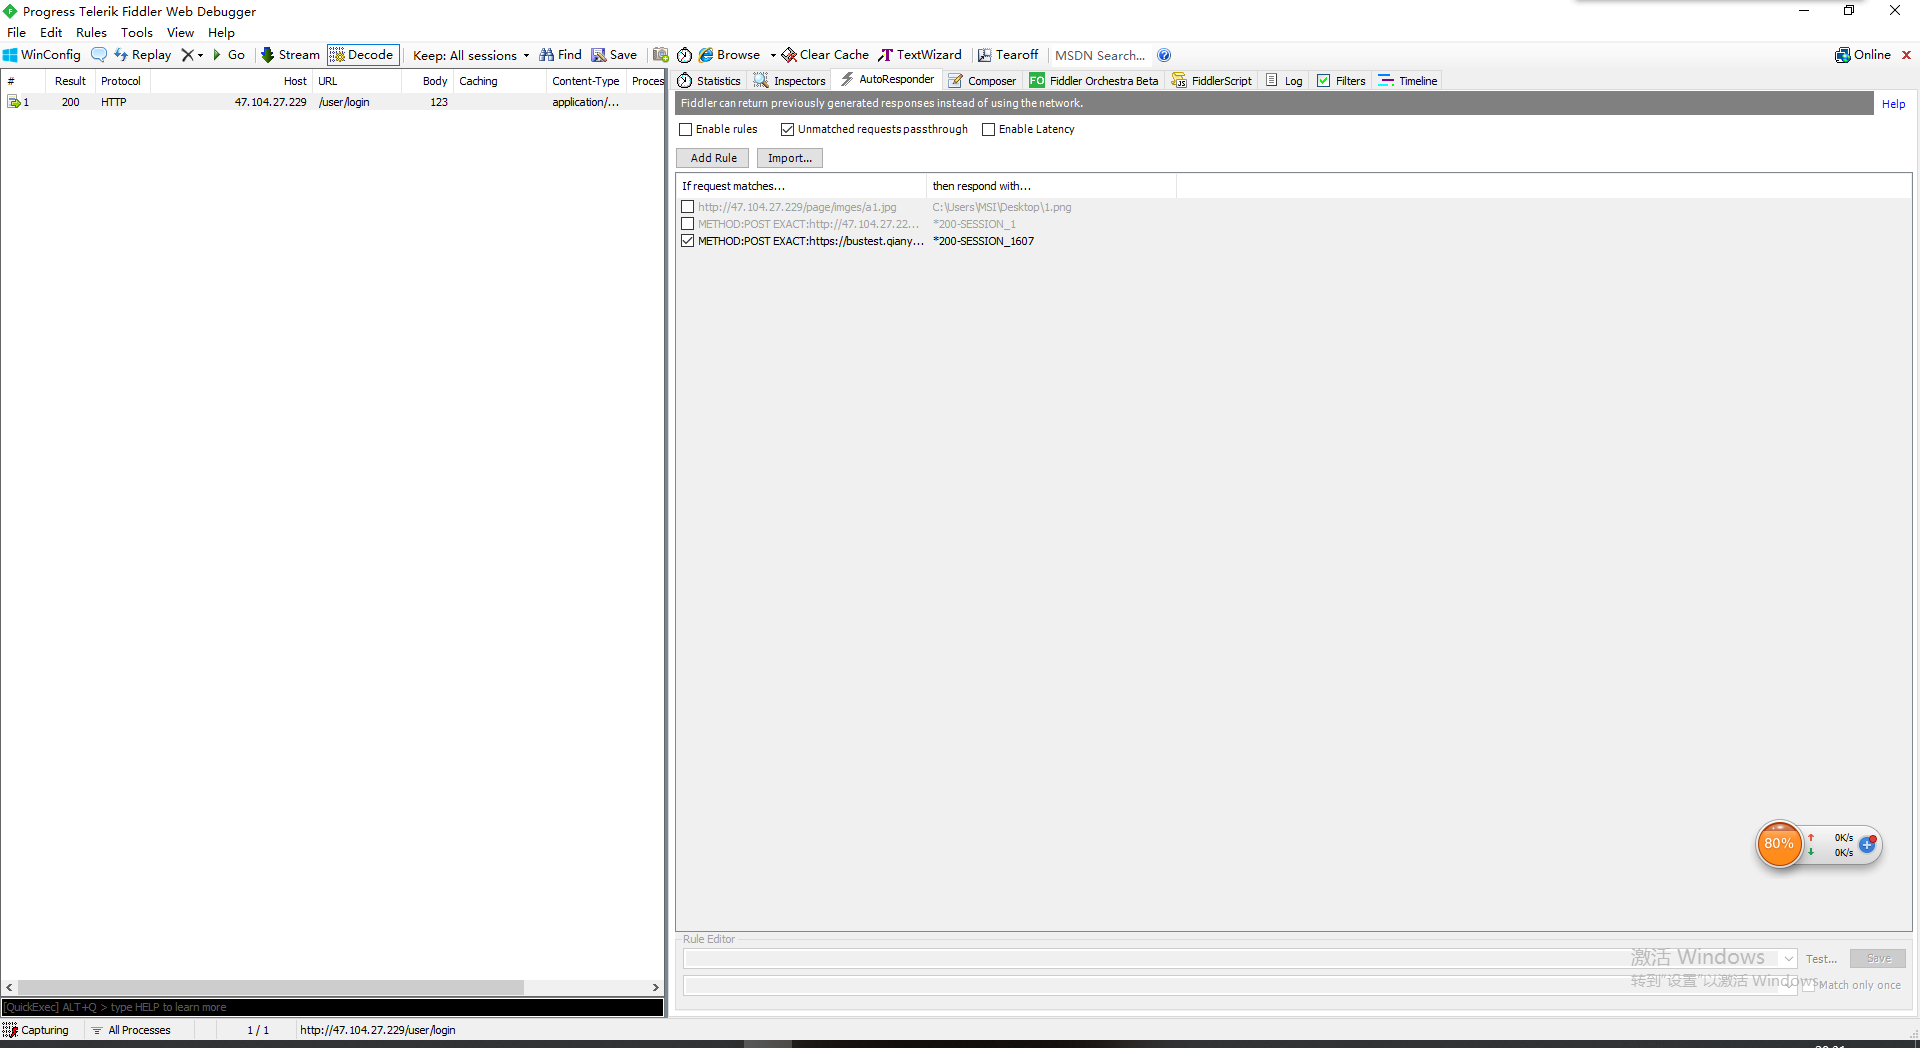The width and height of the screenshot is (1920, 1048).
Task: Open the View menu
Action: pos(180,33)
